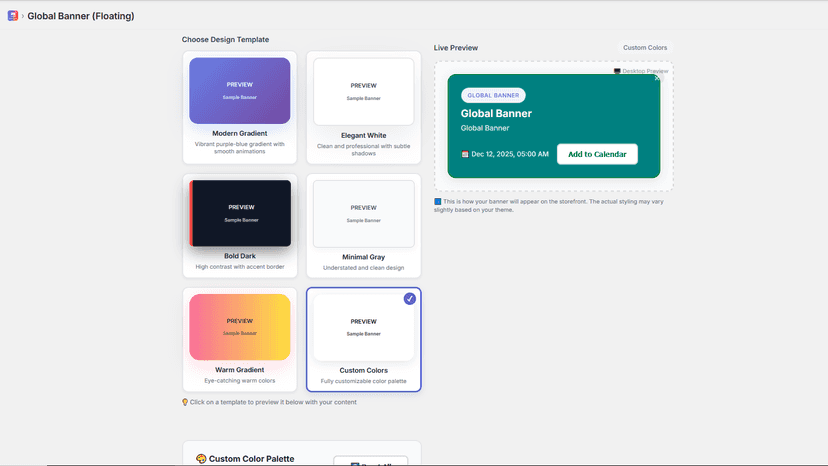The height and width of the screenshot is (466, 828).
Task: Click the Reset button in the Custom Color Palette panel
Action: (371, 461)
